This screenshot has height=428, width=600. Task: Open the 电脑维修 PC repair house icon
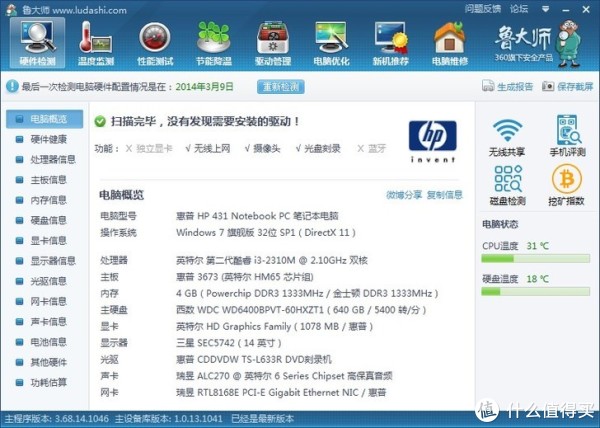point(450,43)
